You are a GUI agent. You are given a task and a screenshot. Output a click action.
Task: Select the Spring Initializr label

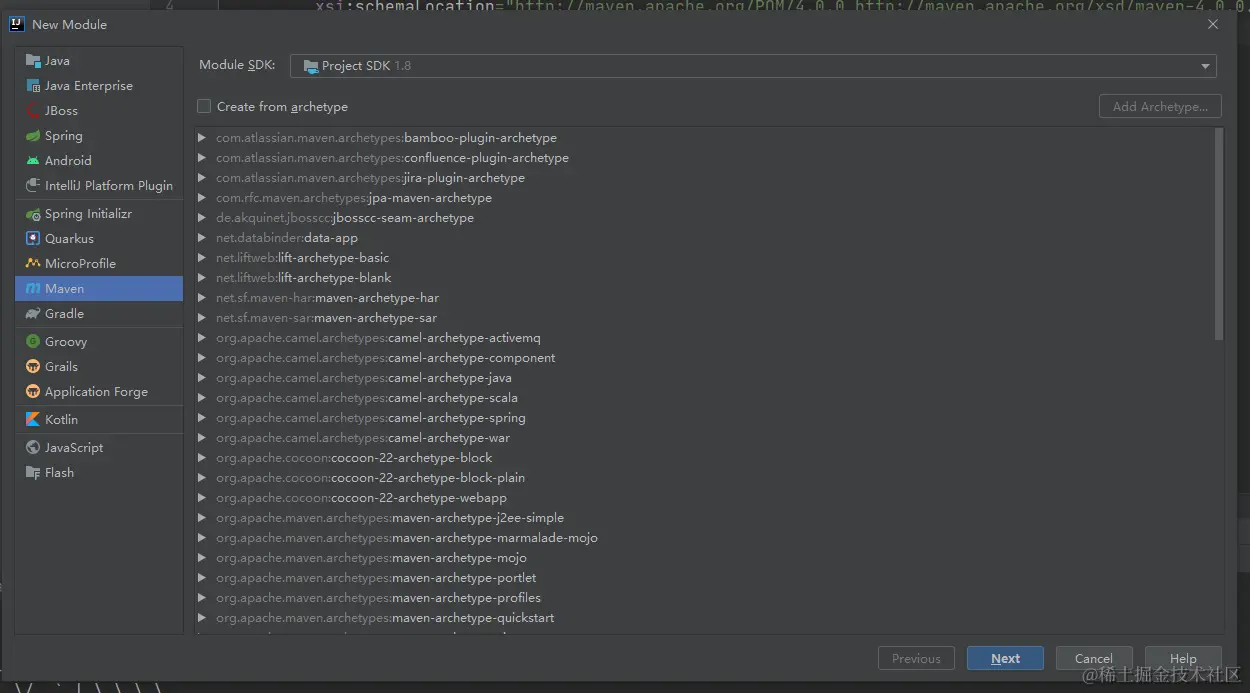pos(88,214)
